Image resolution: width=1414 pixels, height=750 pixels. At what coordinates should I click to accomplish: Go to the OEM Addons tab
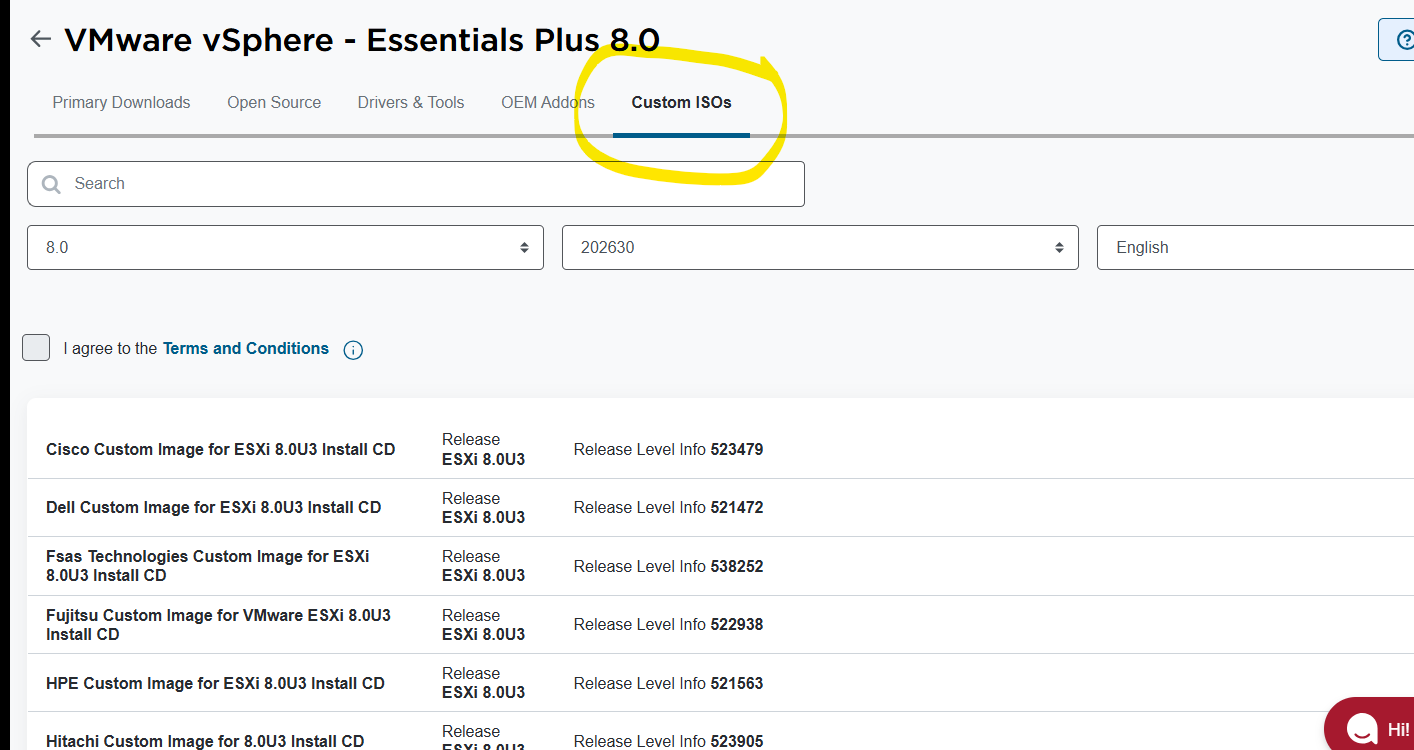point(548,102)
